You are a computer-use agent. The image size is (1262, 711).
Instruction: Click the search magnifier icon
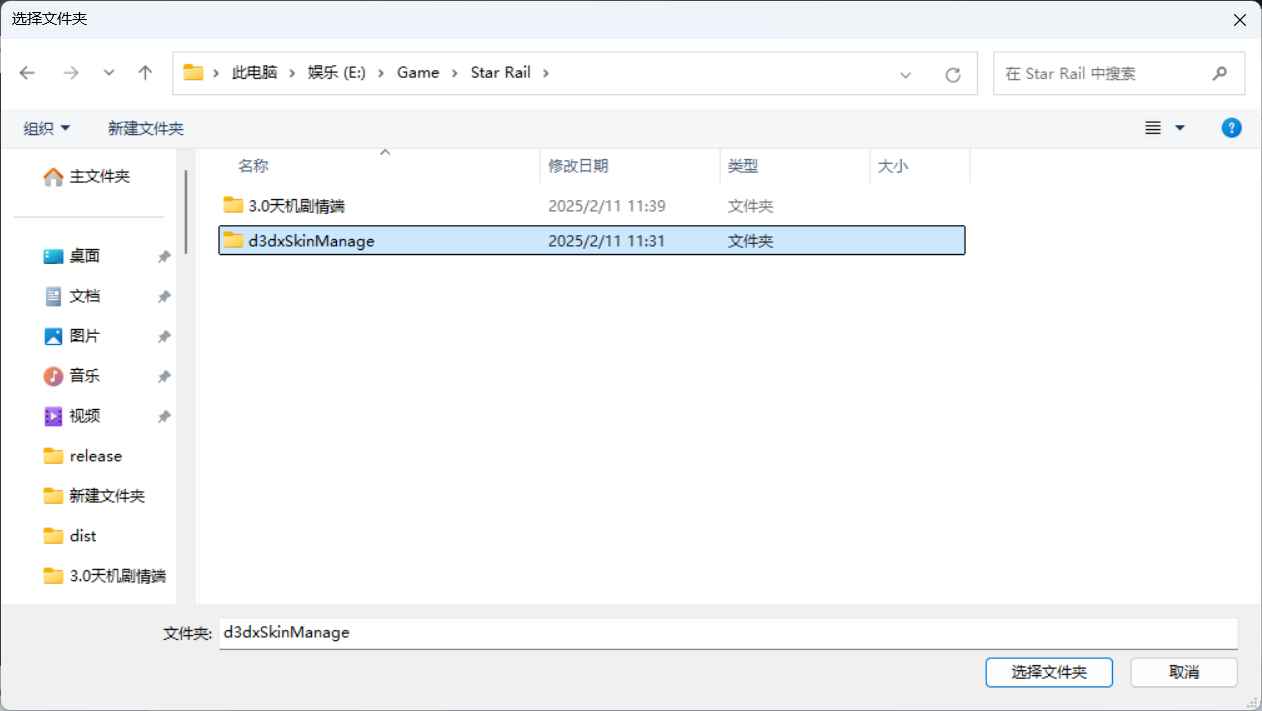coord(1219,73)
